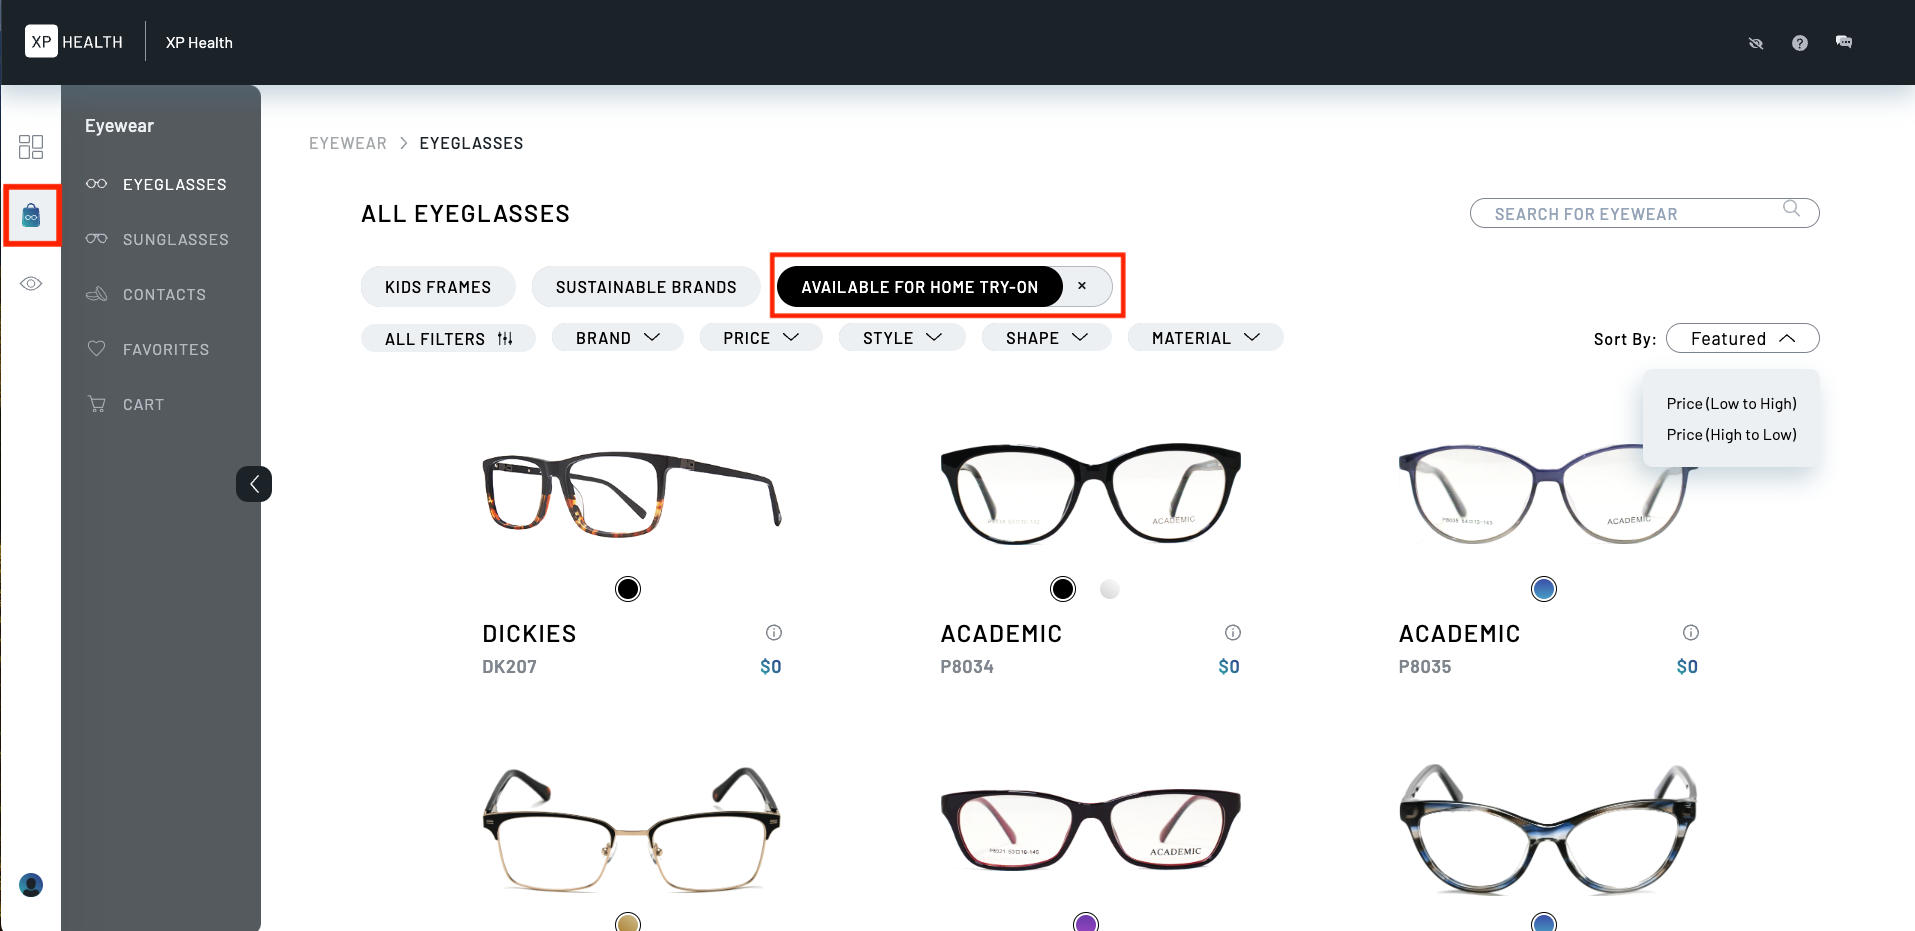
Task: Open the eye icon in left rail
Action: 31,284
